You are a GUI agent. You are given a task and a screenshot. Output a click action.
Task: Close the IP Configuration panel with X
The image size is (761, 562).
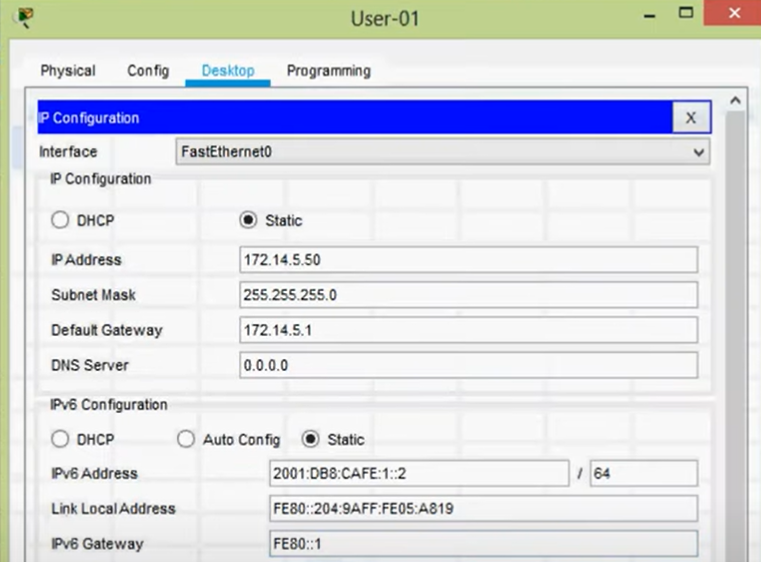[x=691, y=117]
